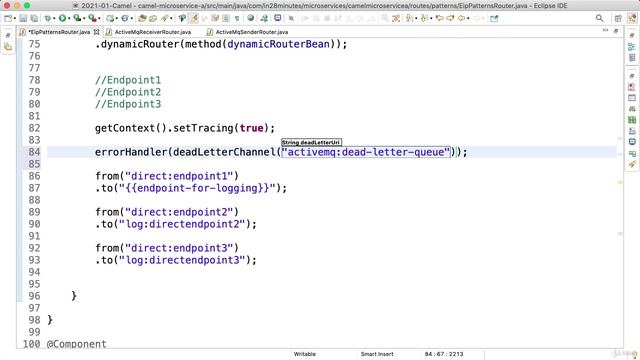The image size is (640, 360).
Task: Click the Next Annotation icon
Action: click(x=409, y=18)
